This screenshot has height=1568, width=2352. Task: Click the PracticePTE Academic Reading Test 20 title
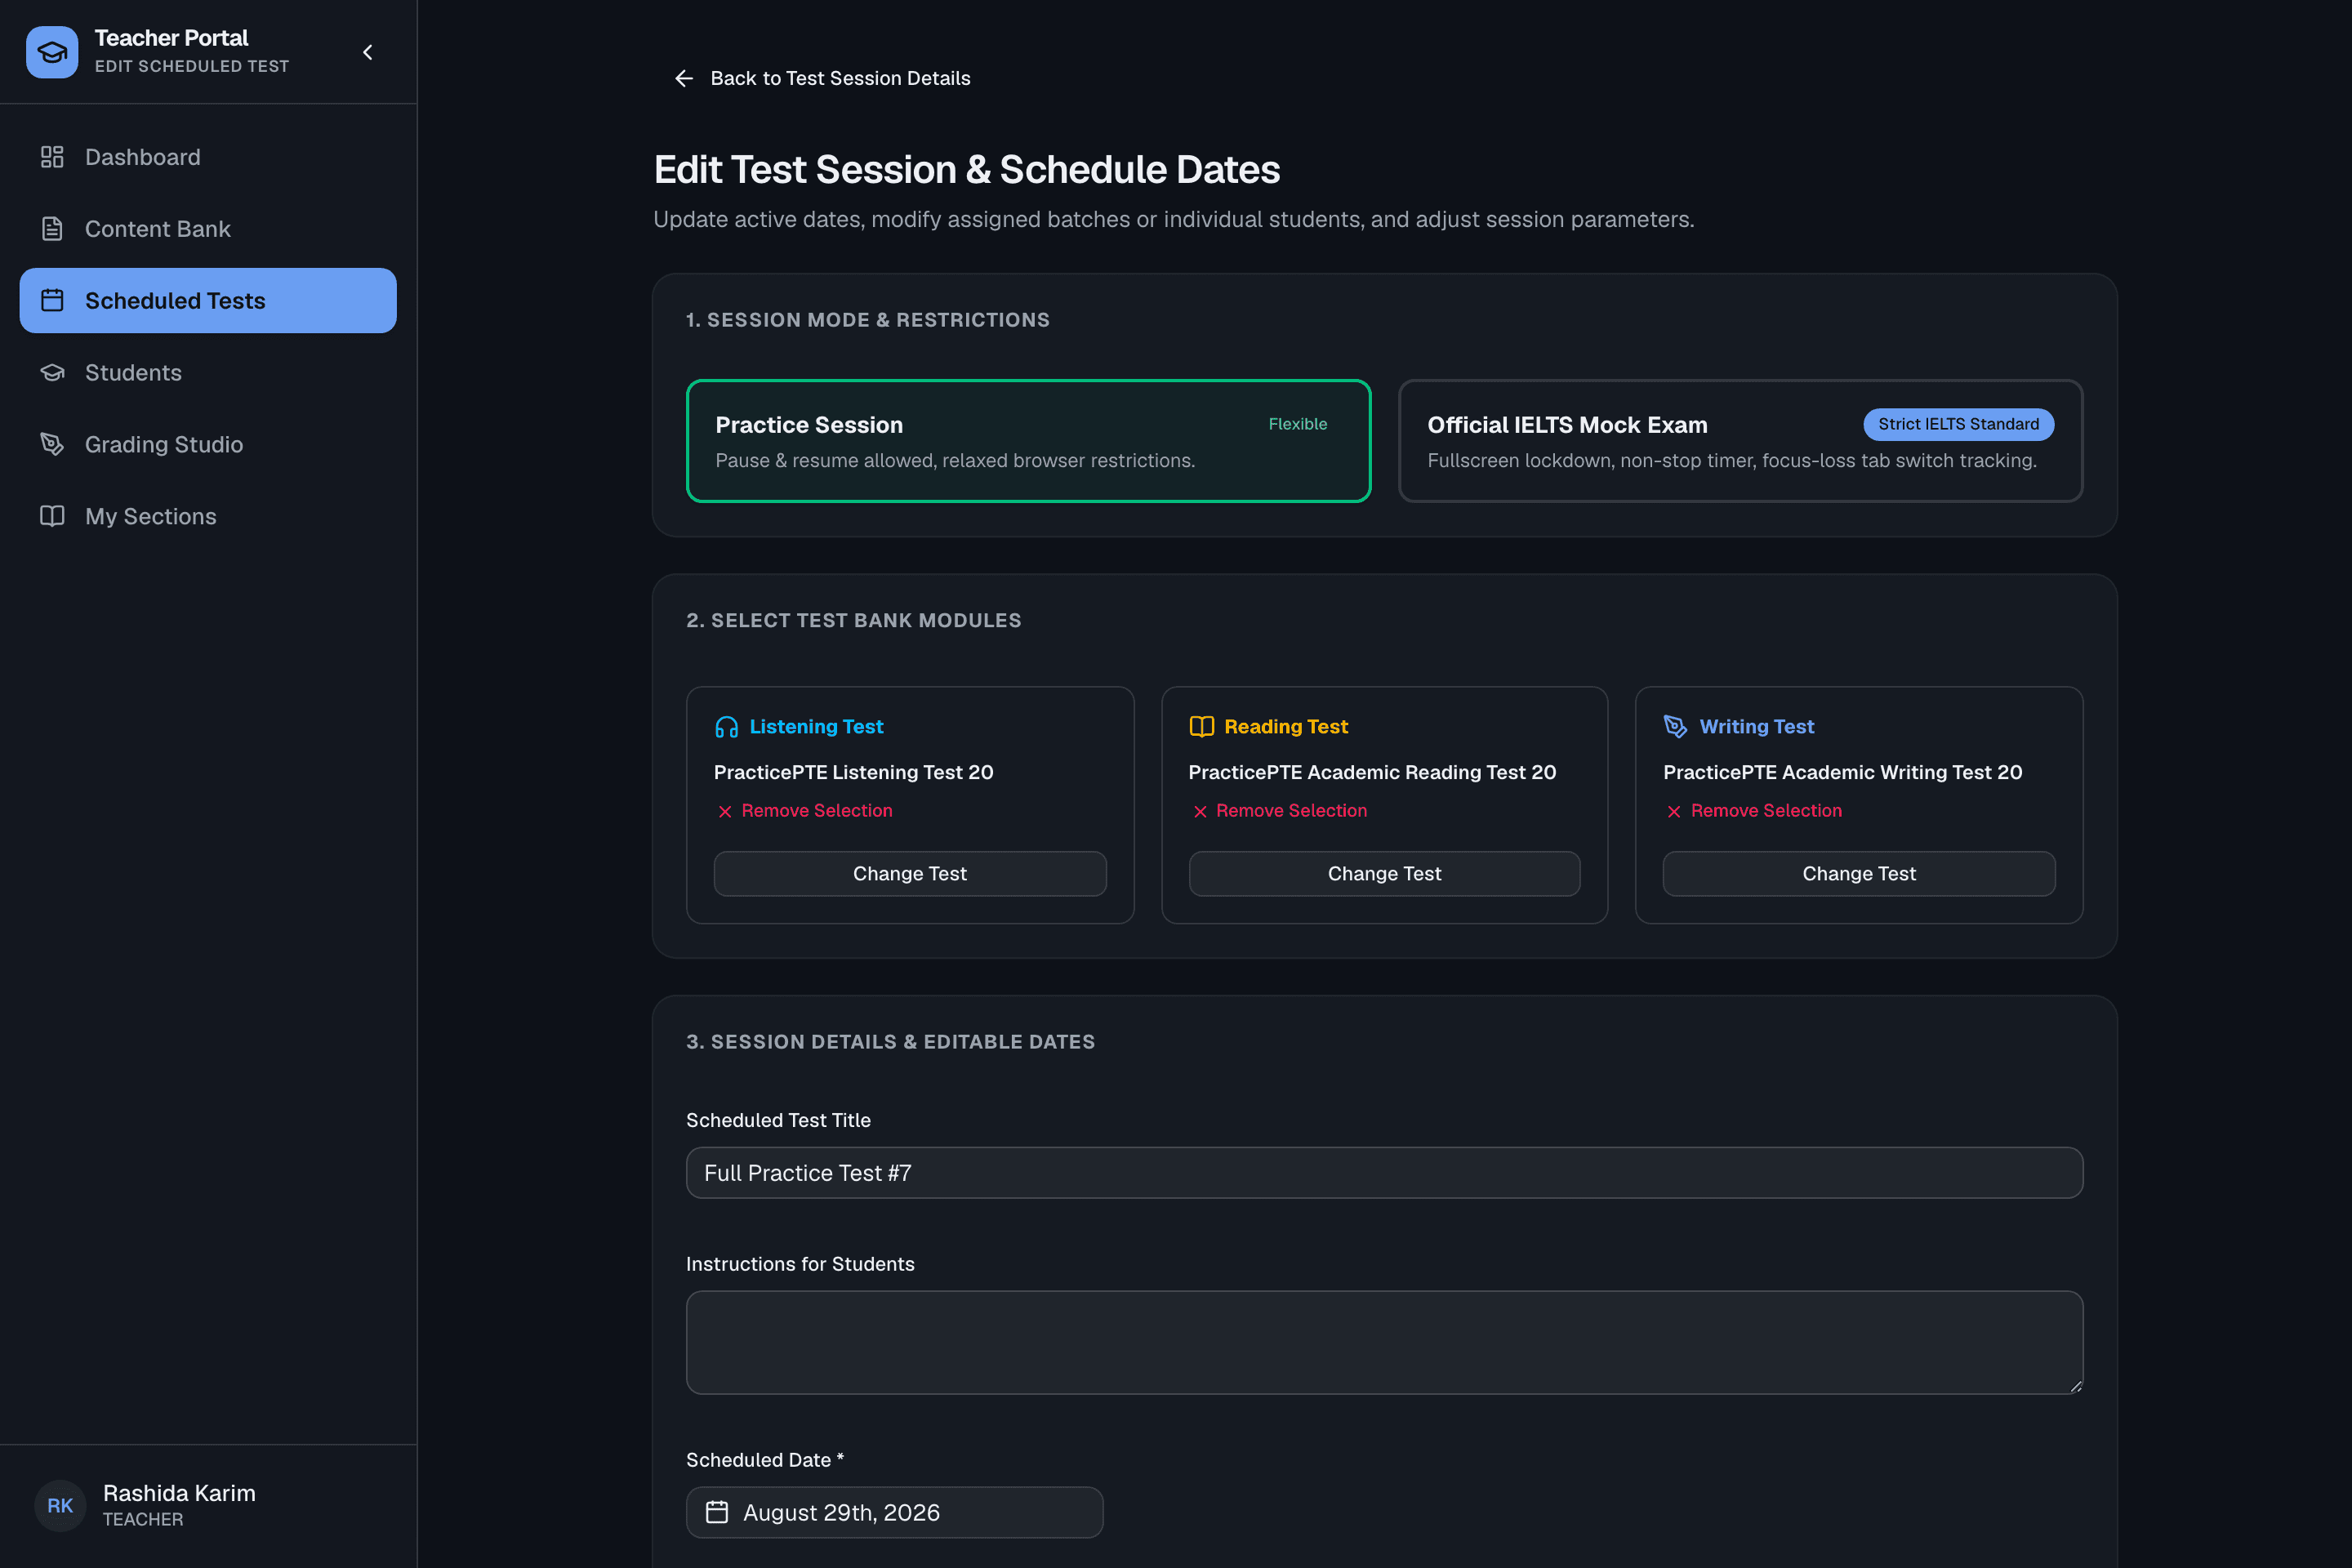pos(1372,772)
